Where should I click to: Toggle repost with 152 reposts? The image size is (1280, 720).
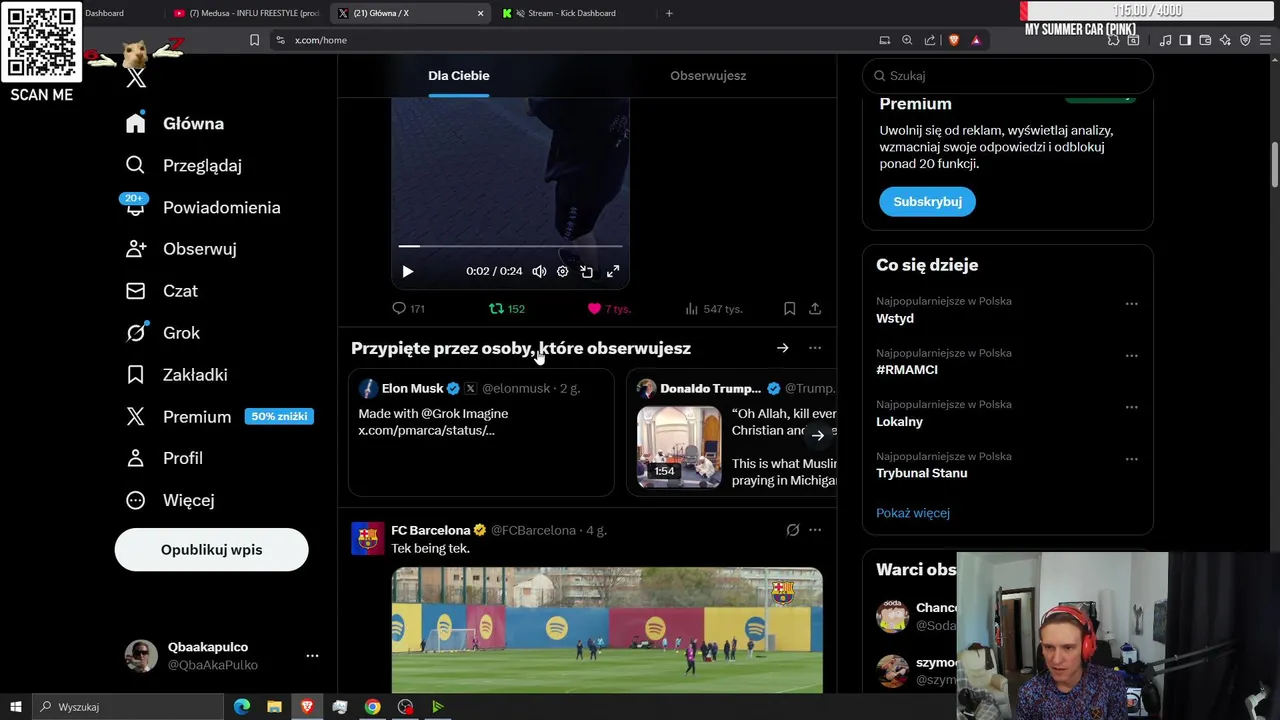pyautogui.click(x=507, y=309)
